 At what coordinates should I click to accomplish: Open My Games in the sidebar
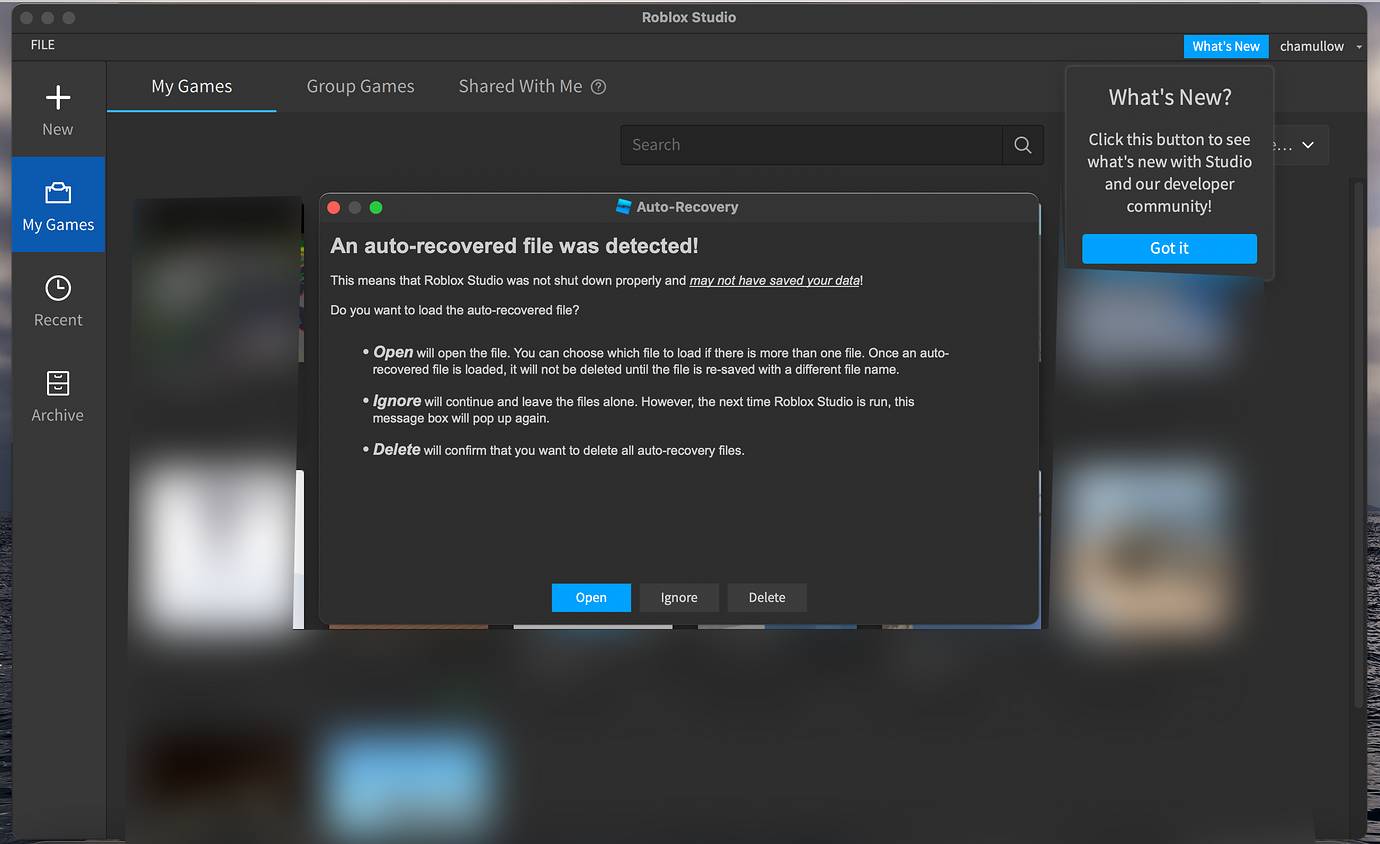pyautogui.click(x=58, y=204)
